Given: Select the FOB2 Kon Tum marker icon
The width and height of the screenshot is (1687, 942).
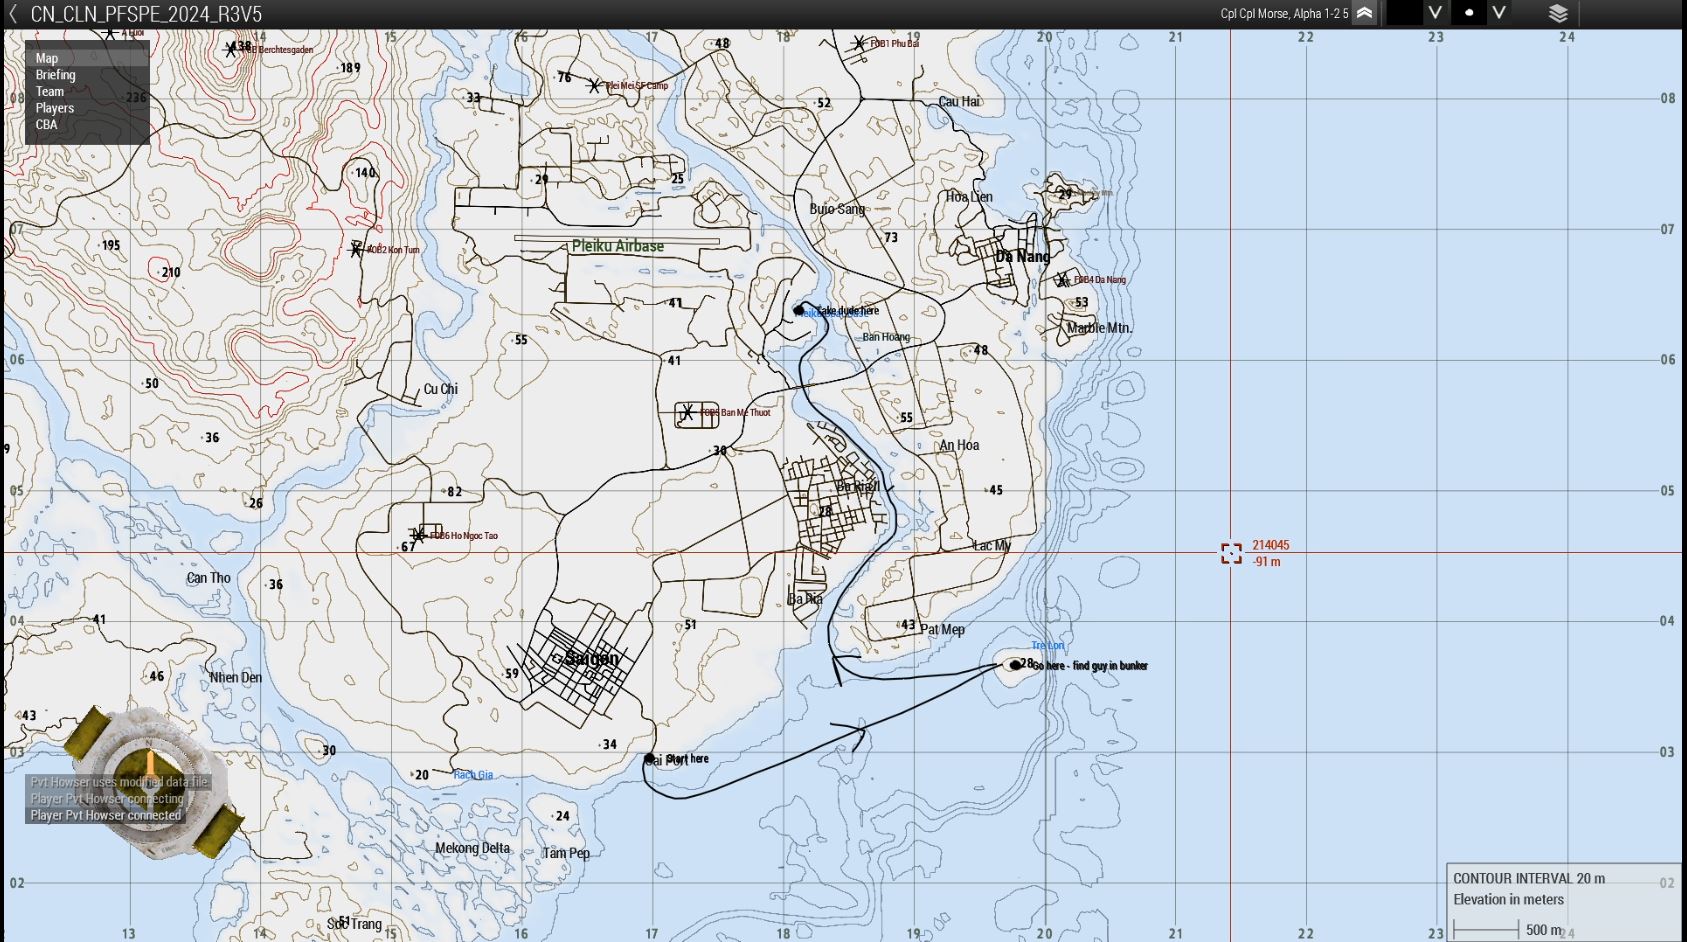Looking at the screenshot, I should 355,249.
